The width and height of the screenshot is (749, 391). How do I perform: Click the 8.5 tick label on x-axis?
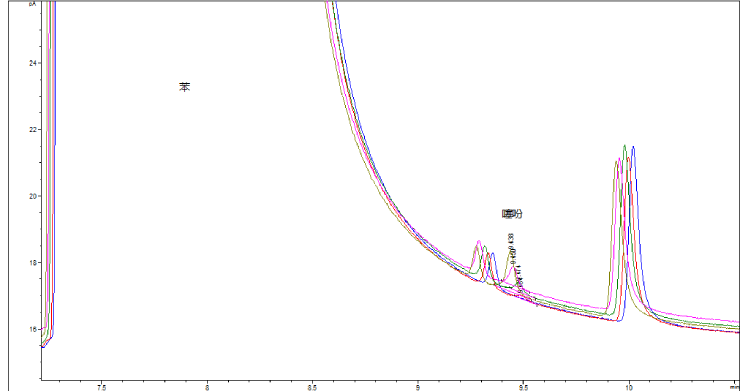(x=312, y=388)
